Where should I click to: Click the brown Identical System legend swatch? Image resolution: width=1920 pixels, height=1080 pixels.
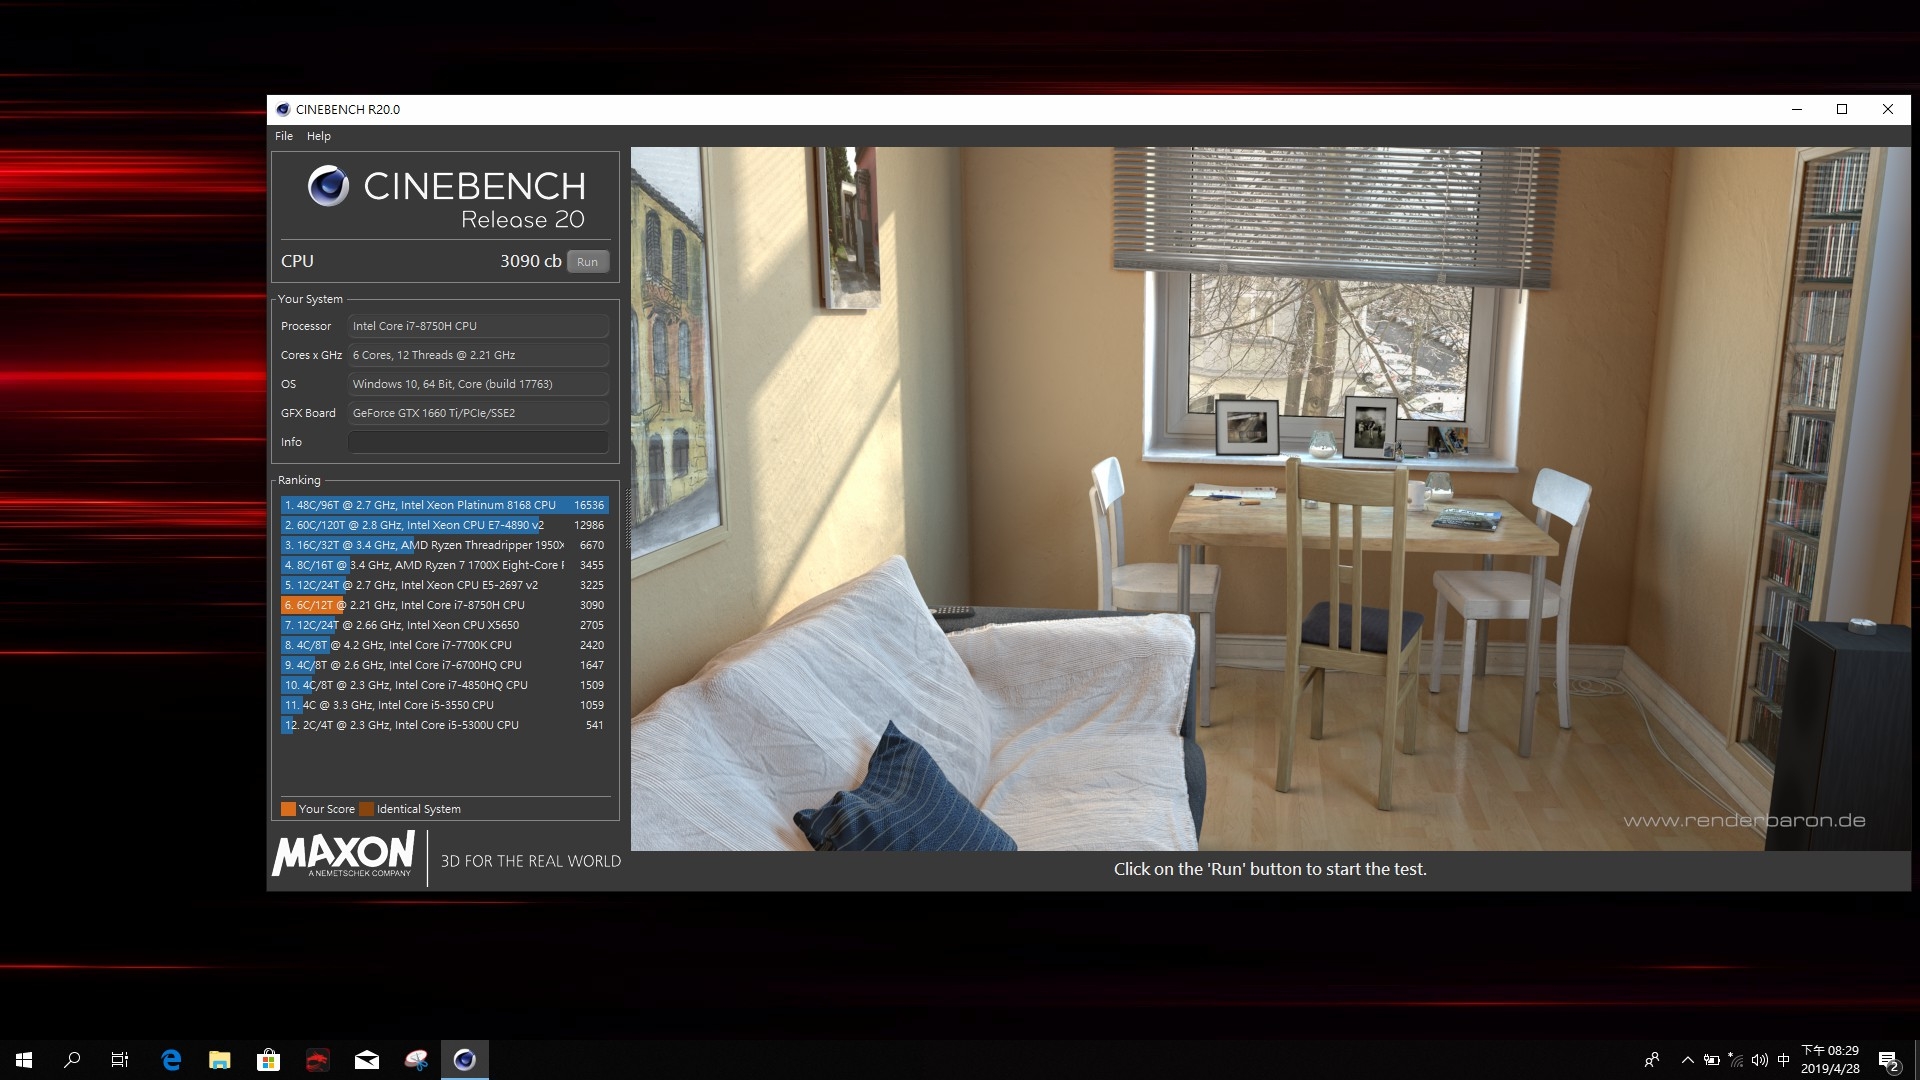click(366, 809)
